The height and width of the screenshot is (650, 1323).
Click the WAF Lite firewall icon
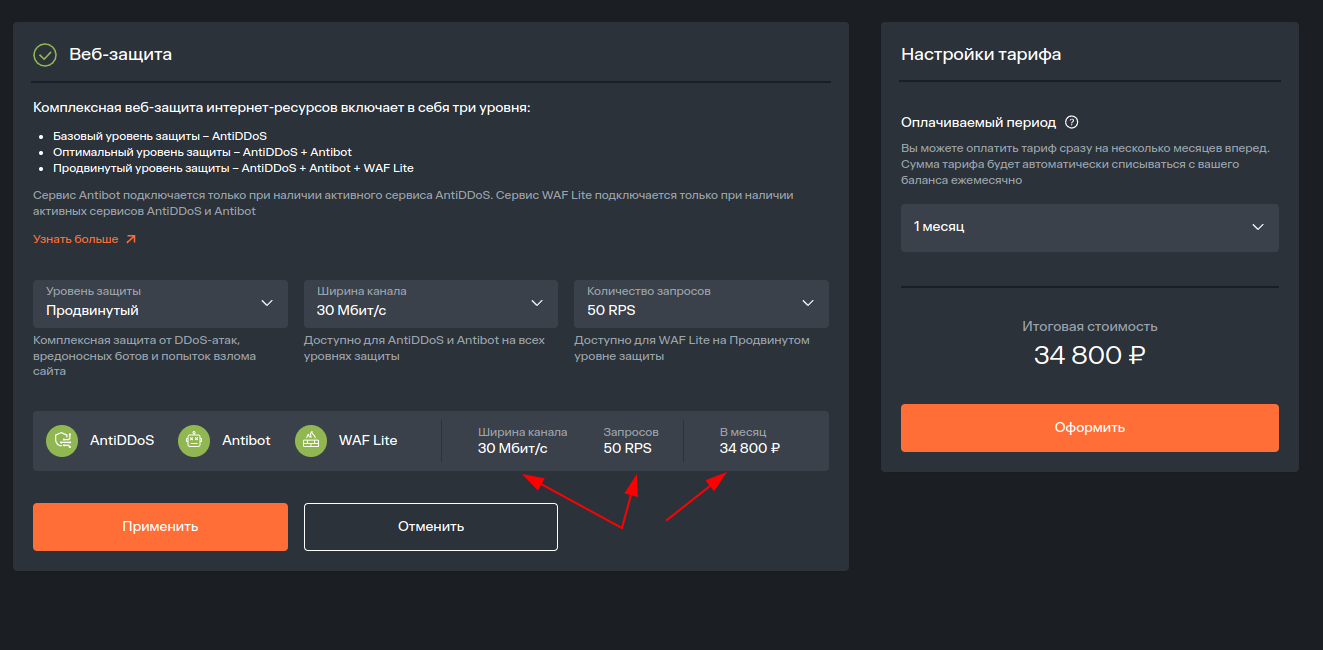point(311,441)
